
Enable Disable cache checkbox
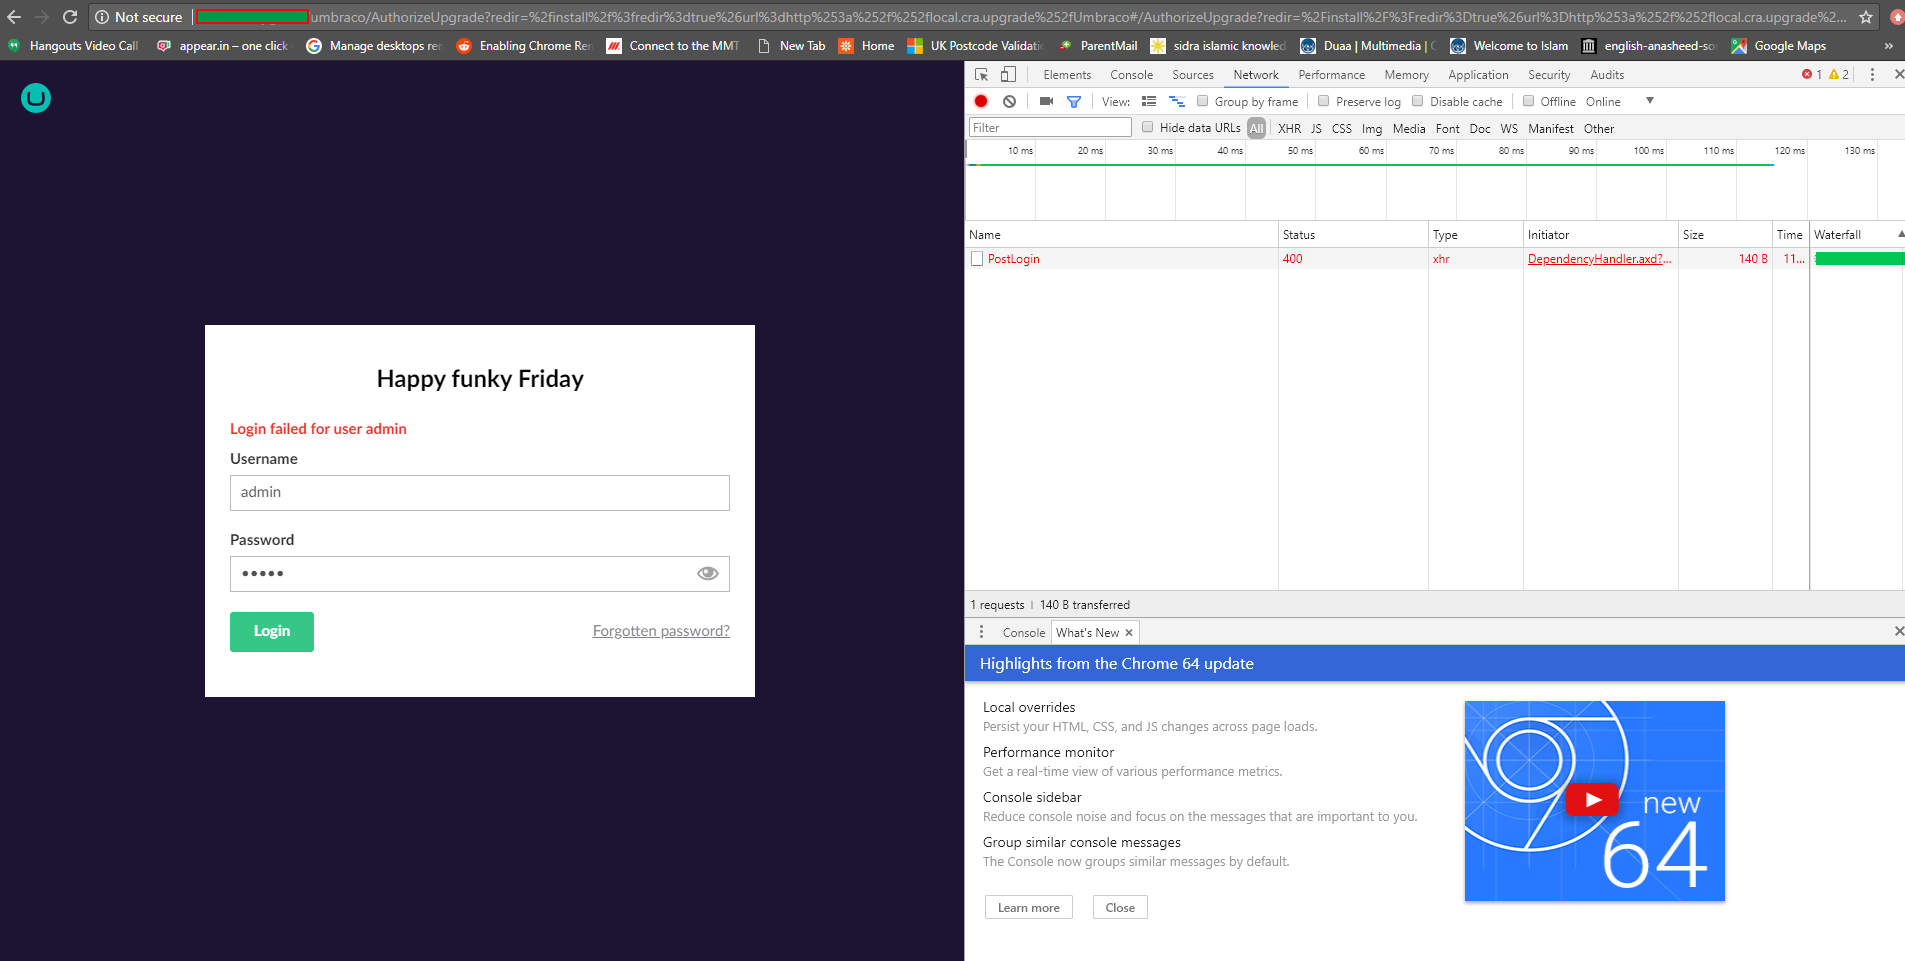coord(1418,101)
